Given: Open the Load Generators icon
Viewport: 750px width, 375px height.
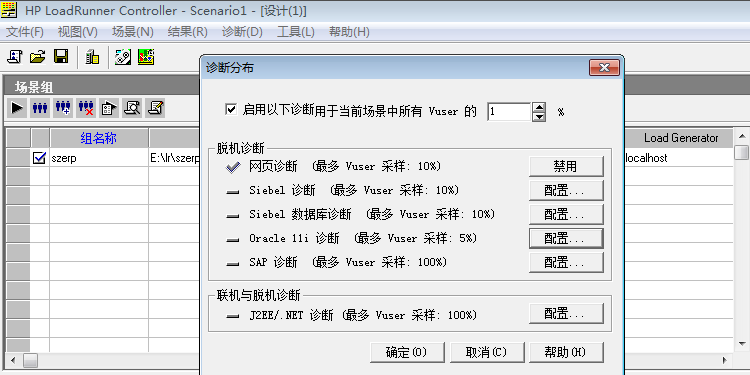Looking at the screenshot, I should click(x=92, y=57).
